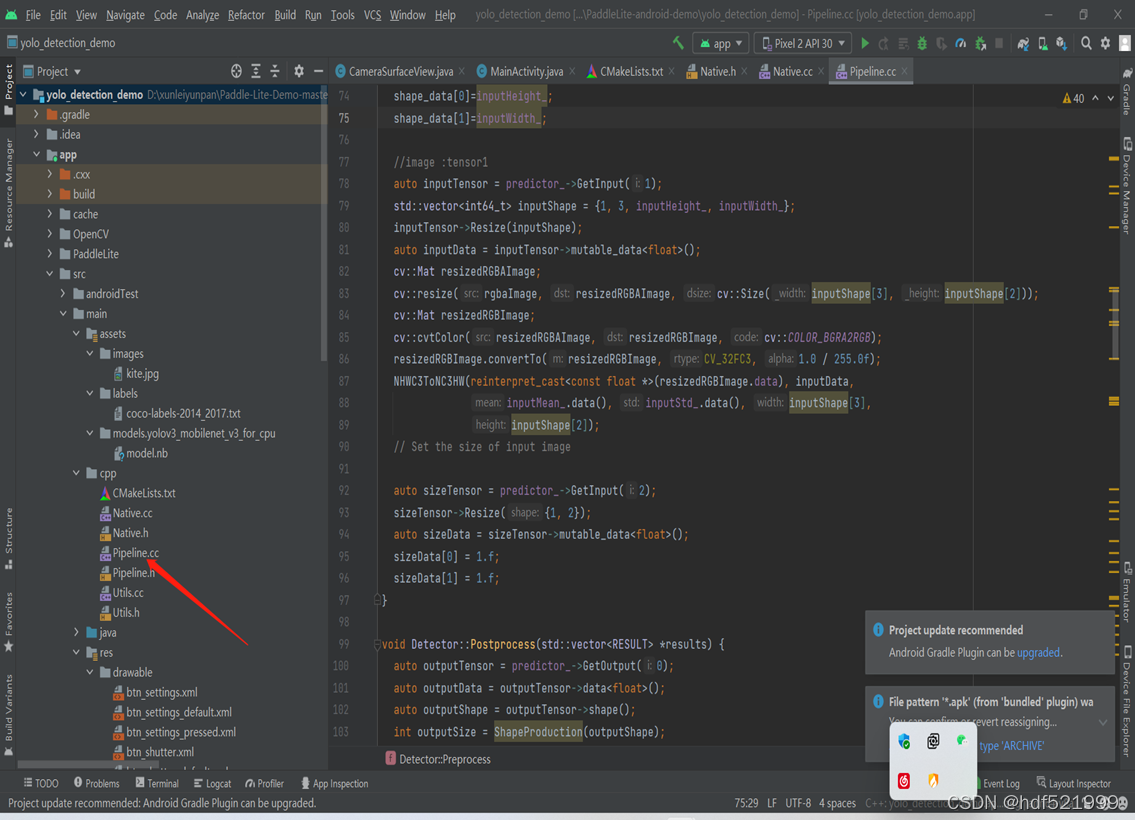The width and height of the screenshot is (1135, 820).
Task: Open the Layout Inspector
Action: pos(1073,783)
